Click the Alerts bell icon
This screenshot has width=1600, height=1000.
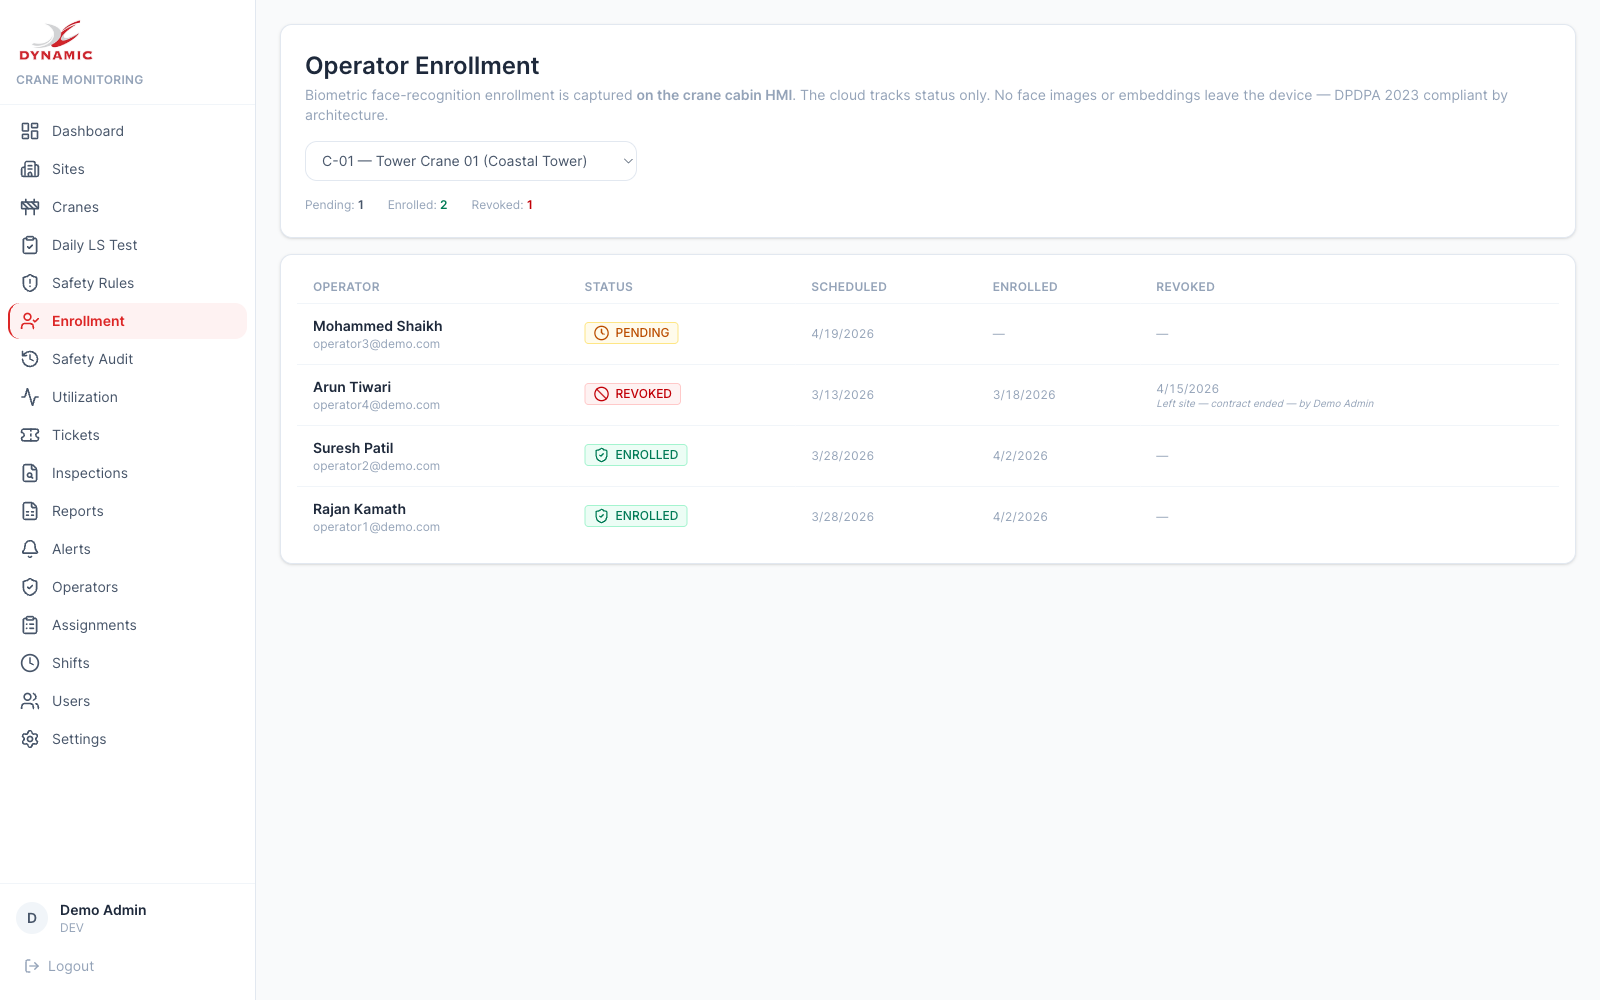[30, 549]
